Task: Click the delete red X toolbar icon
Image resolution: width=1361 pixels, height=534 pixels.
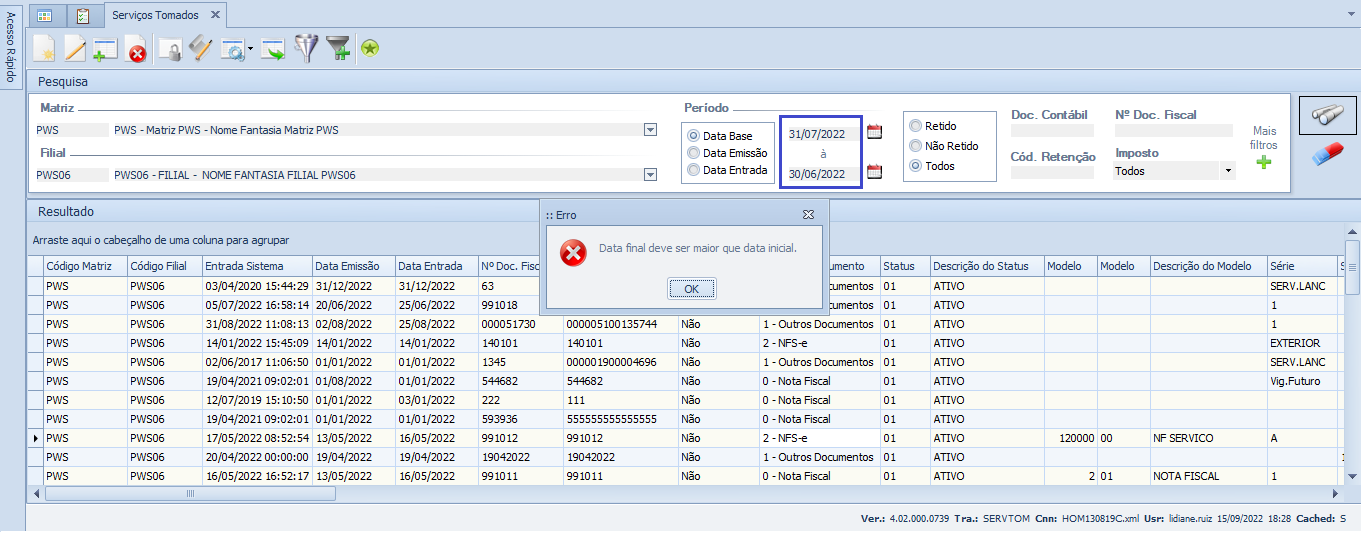Action: (136, 49)
